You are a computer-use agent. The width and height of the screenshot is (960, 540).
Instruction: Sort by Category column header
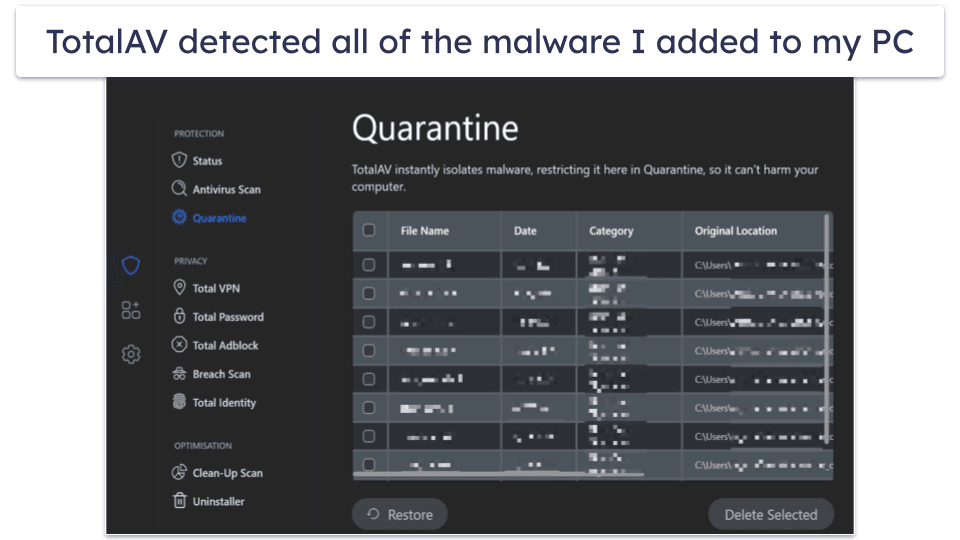pyautogui.click(x=611, y=231)
